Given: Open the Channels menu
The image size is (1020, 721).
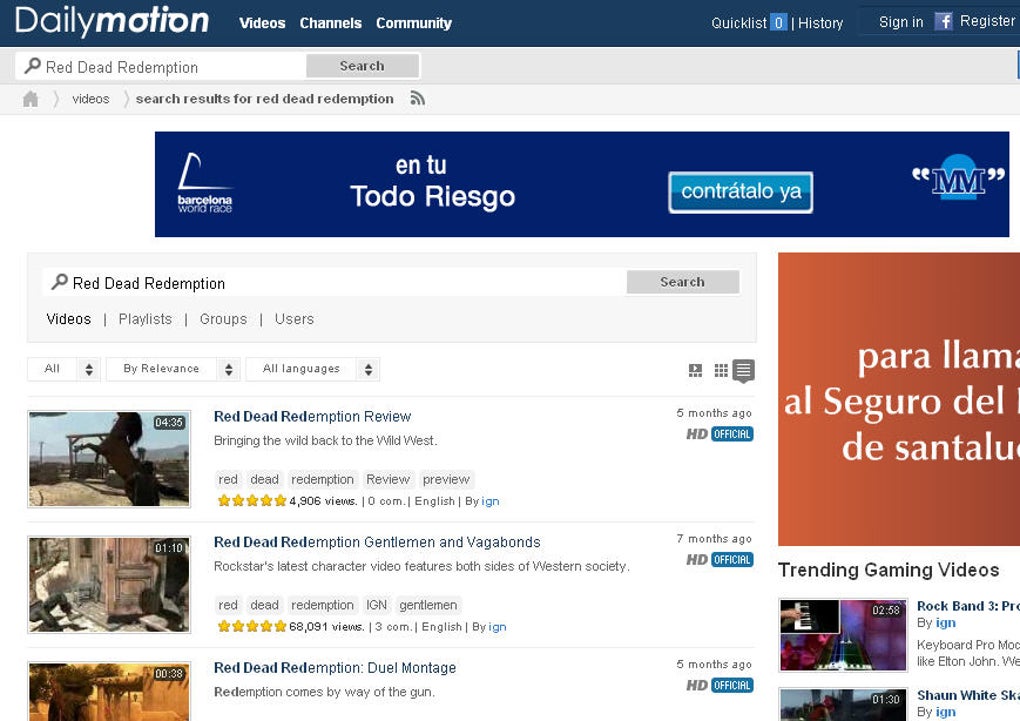Looking at the screenshot, I should coord(330,23).
